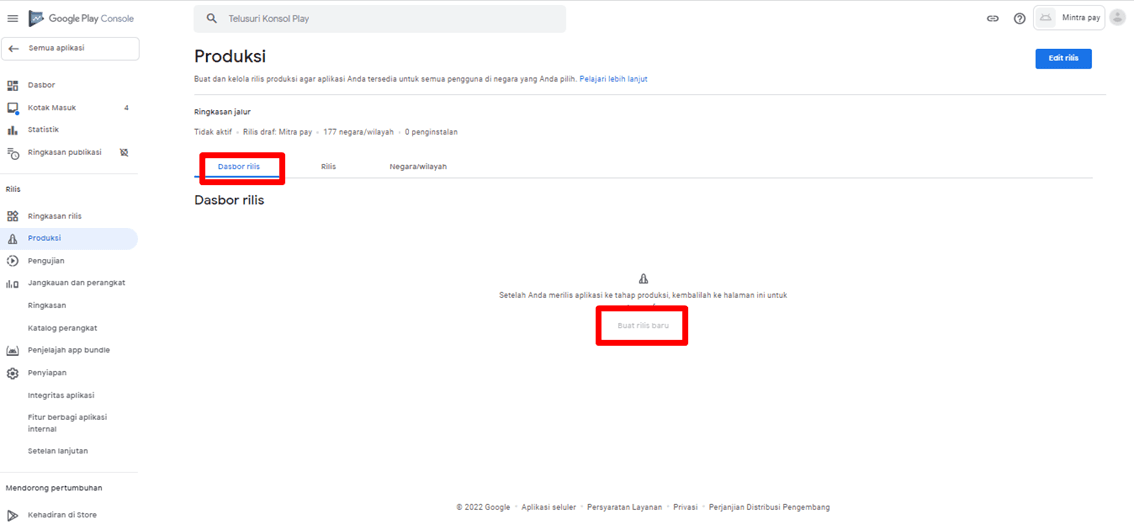Open the hamburger navigation menu

tap(13, 19)
